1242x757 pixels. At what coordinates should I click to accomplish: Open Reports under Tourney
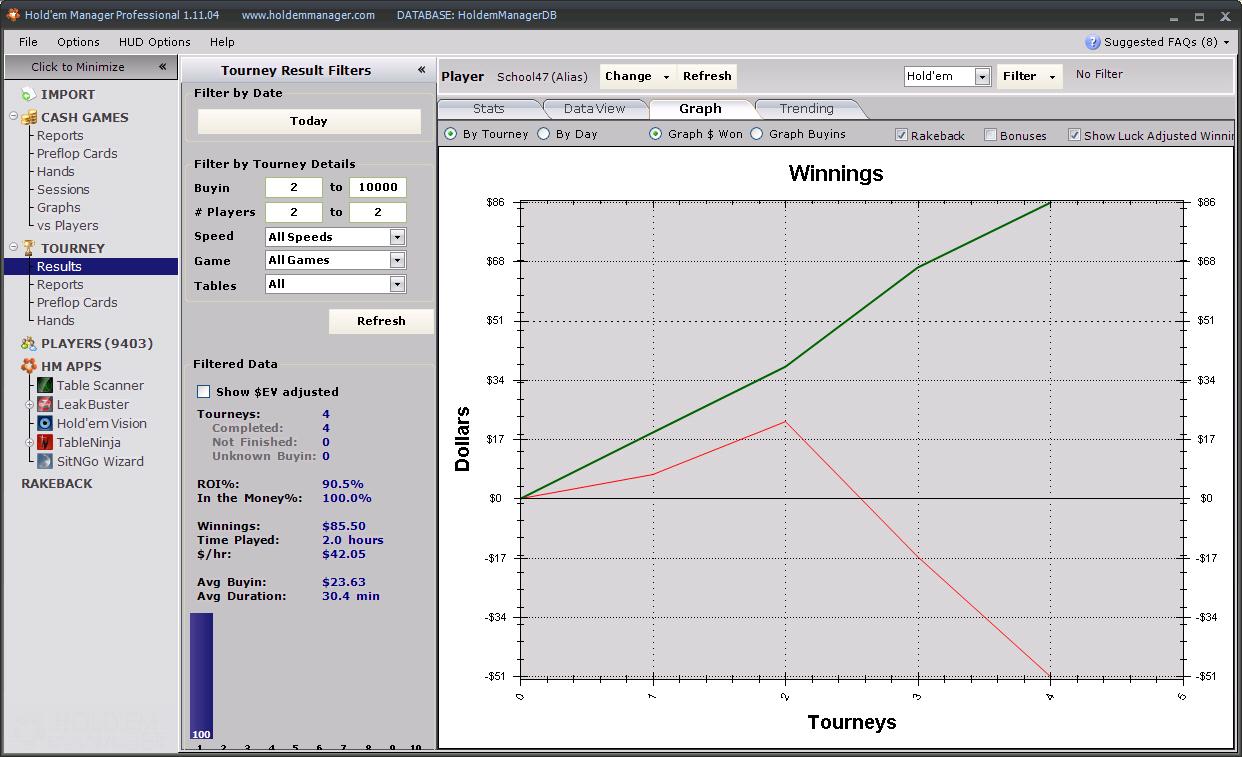[x=60, y=284]
